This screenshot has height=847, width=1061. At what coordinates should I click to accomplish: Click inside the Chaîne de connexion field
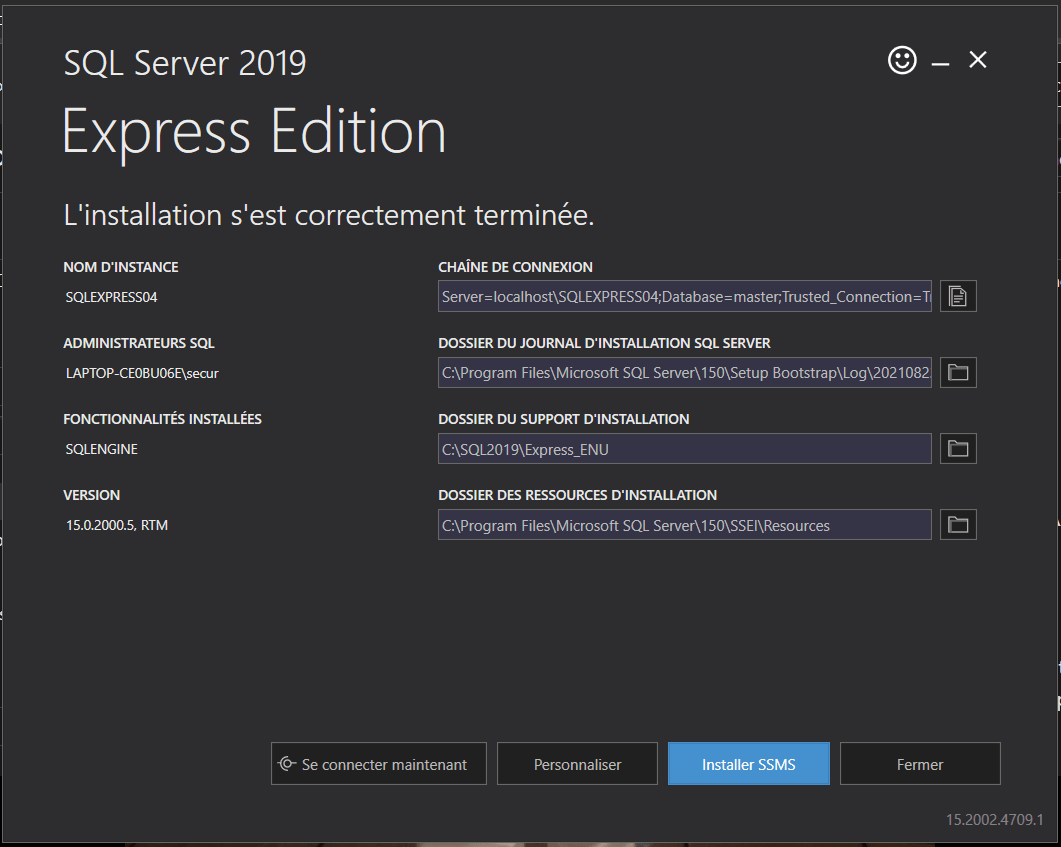[685, 297]
